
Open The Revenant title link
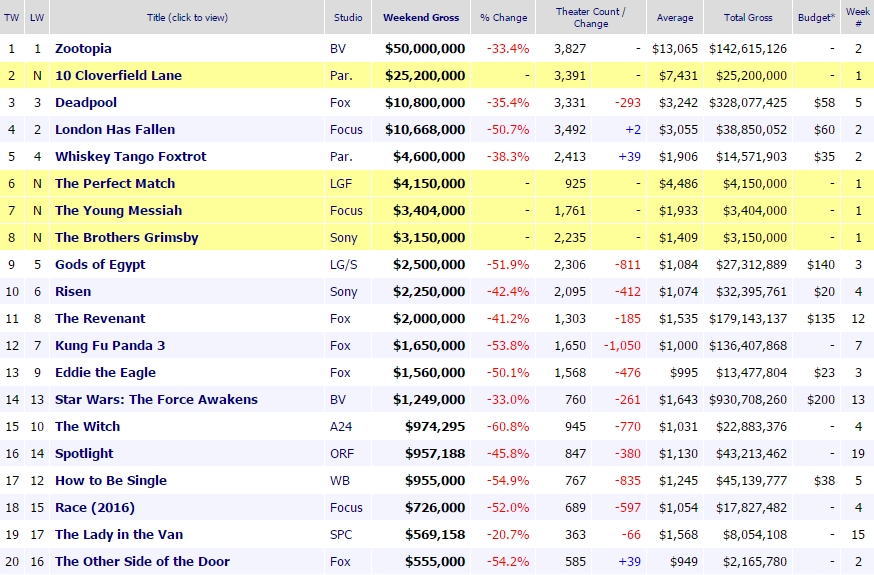click(100, 319)
